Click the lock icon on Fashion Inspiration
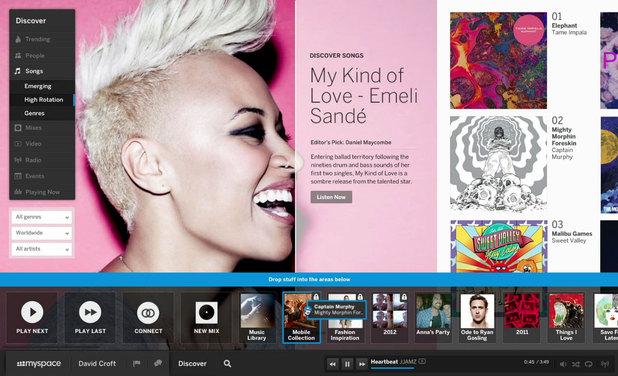 360,297
